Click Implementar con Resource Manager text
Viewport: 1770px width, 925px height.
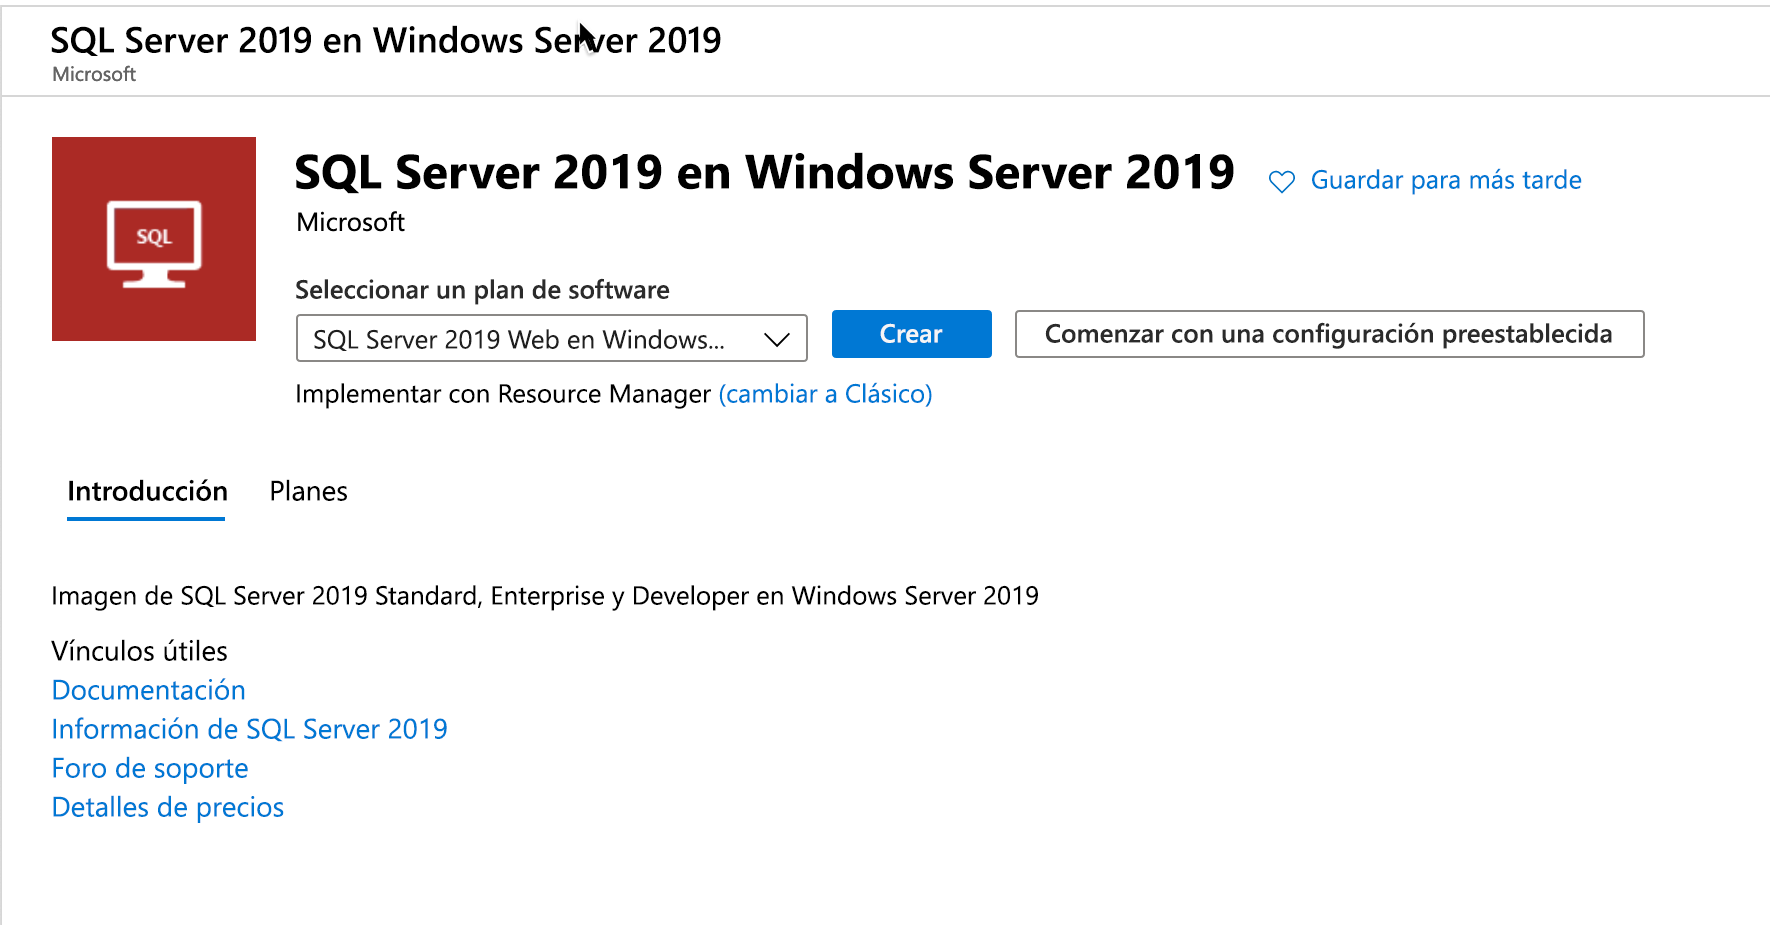pos(502,394)
